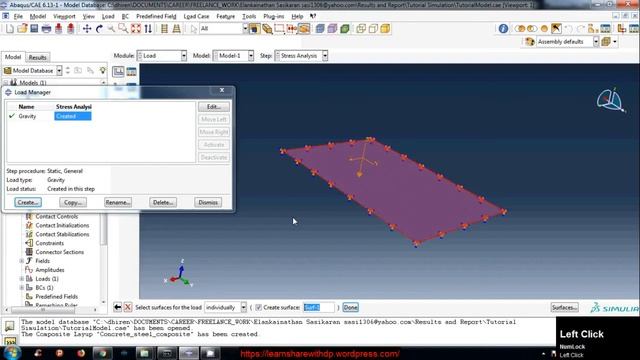Select Contact Controls in model tree
The height and width of the screenshot is (360, 640).
point(56,216)
